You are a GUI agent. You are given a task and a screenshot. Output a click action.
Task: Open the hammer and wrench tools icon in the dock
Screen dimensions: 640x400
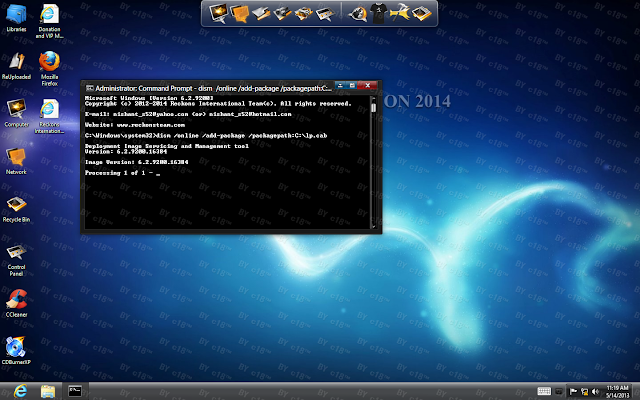pyautogui.click(x=400, y=13)
